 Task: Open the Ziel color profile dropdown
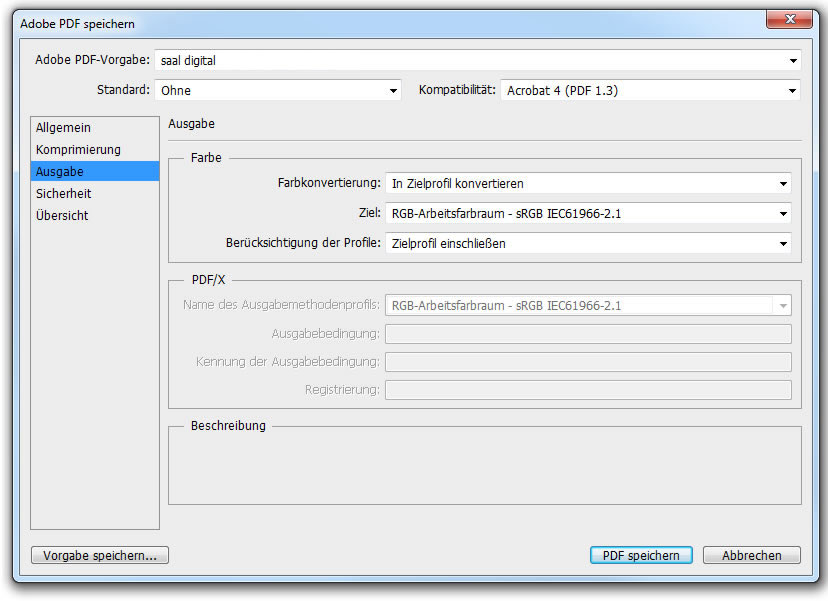coord(588,213)
